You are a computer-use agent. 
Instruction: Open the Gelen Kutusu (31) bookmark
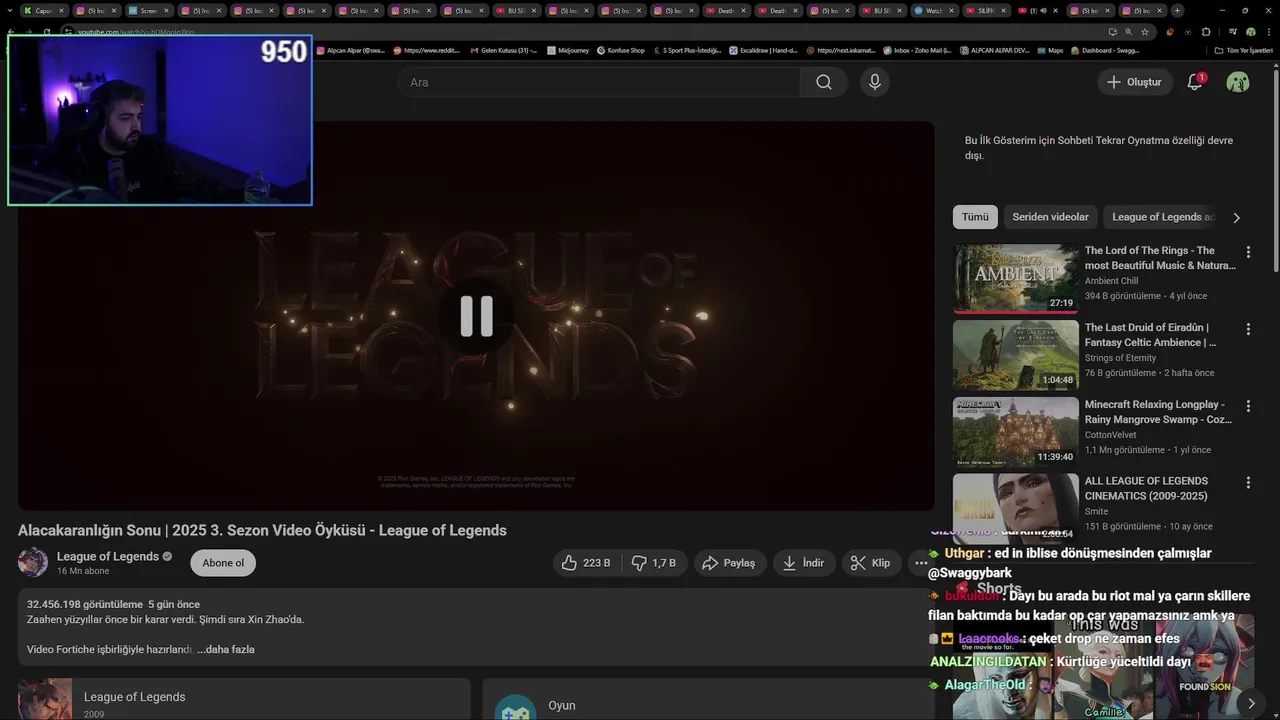[x=502, y=50]
